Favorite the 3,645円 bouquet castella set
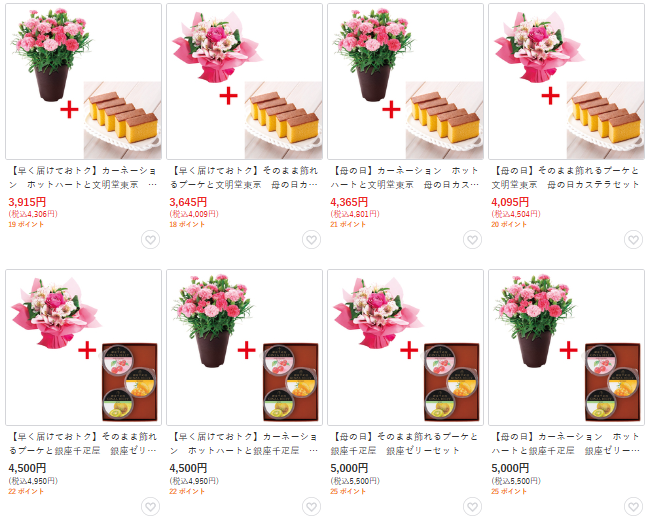Image resolution: width=651 pixels, height=517 pixels. (311, 240)
